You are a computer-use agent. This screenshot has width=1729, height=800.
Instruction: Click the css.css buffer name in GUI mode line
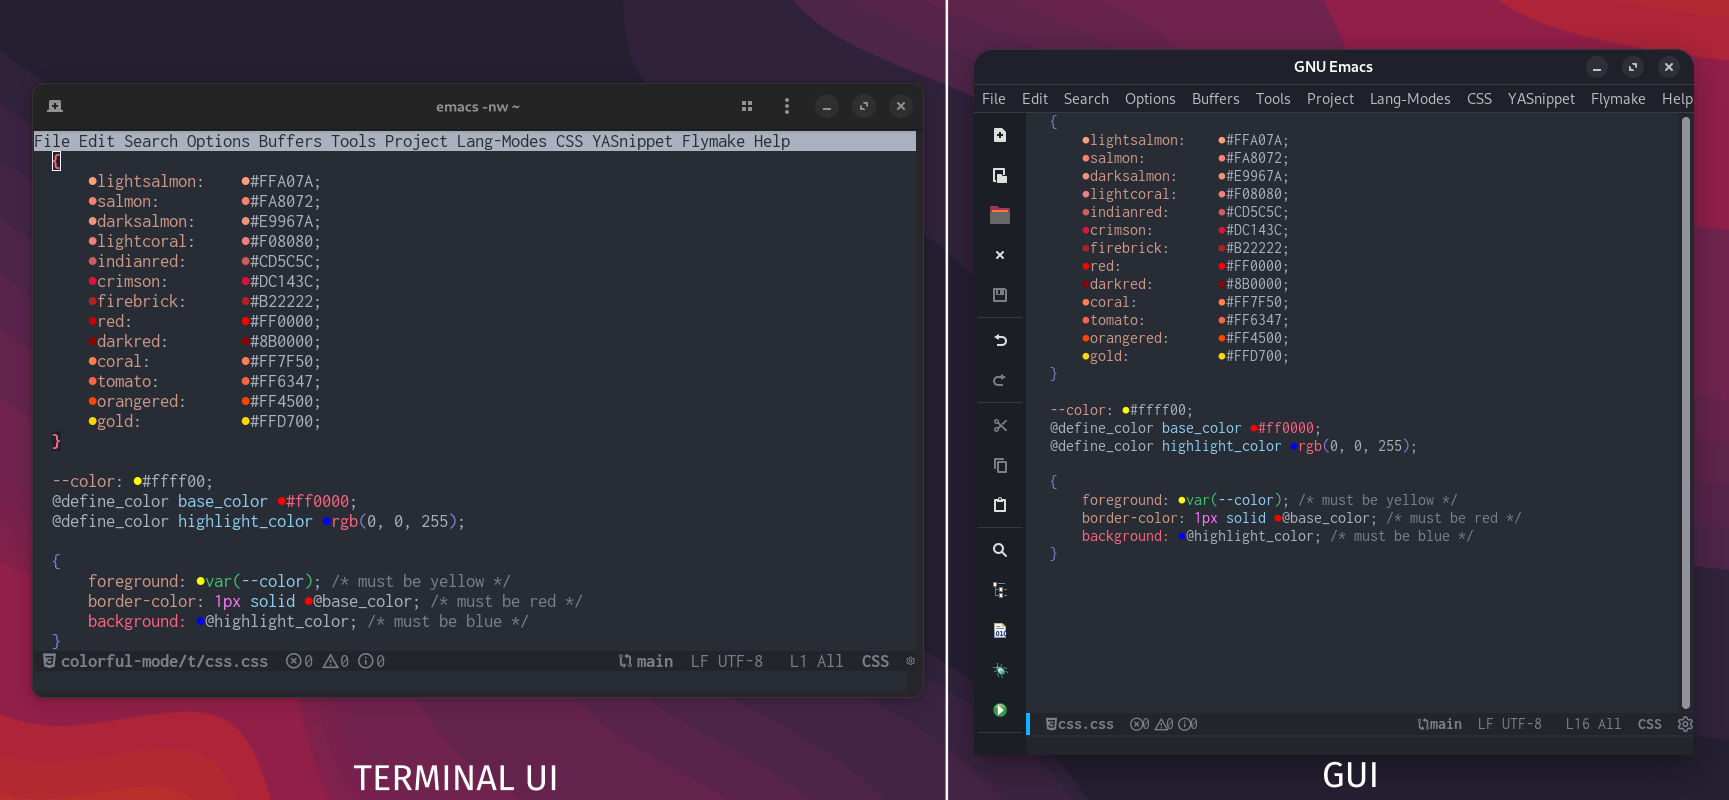tap(1086, 724)
